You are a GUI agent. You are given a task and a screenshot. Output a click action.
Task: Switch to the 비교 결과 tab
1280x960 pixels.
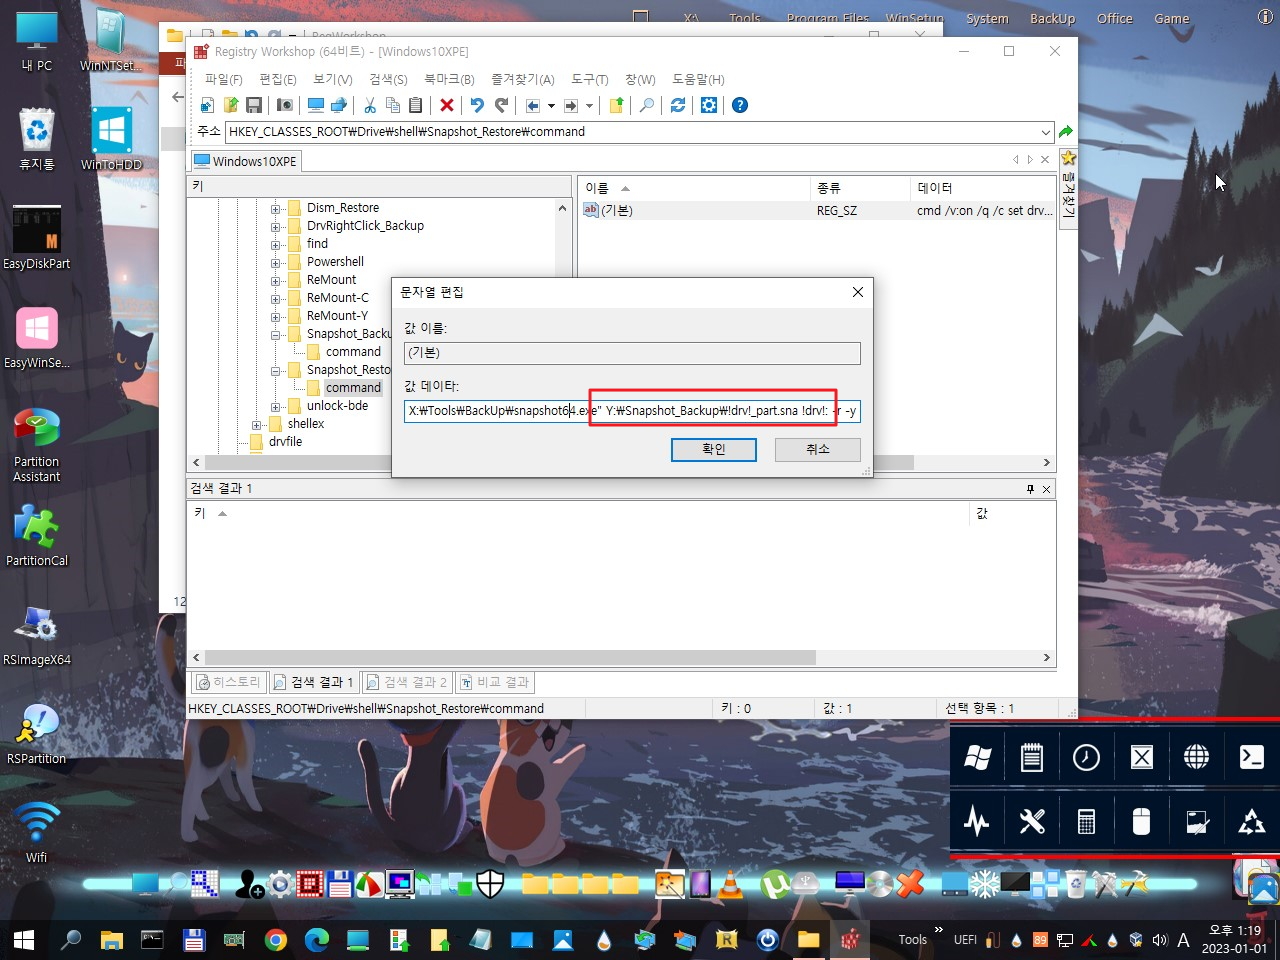click(x=495, y=682)
